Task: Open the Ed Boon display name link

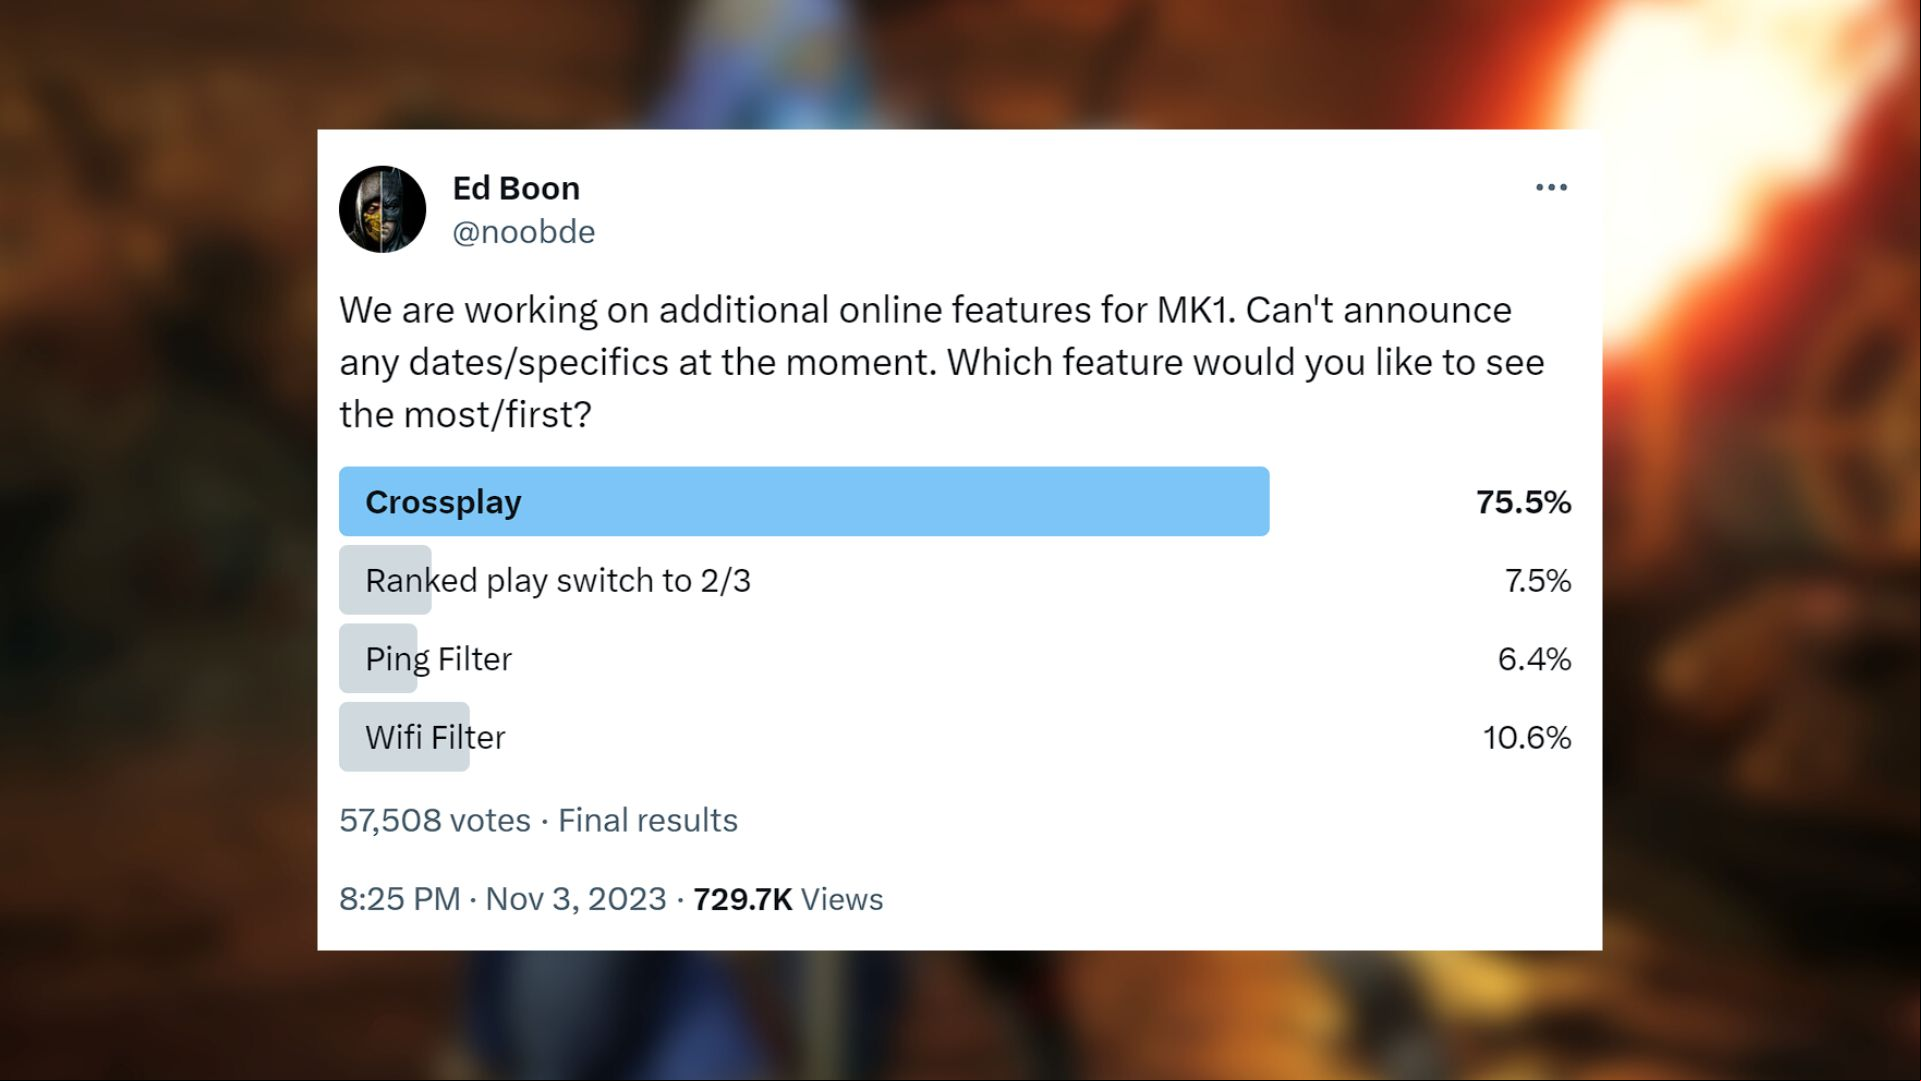Action: (516, 188)
